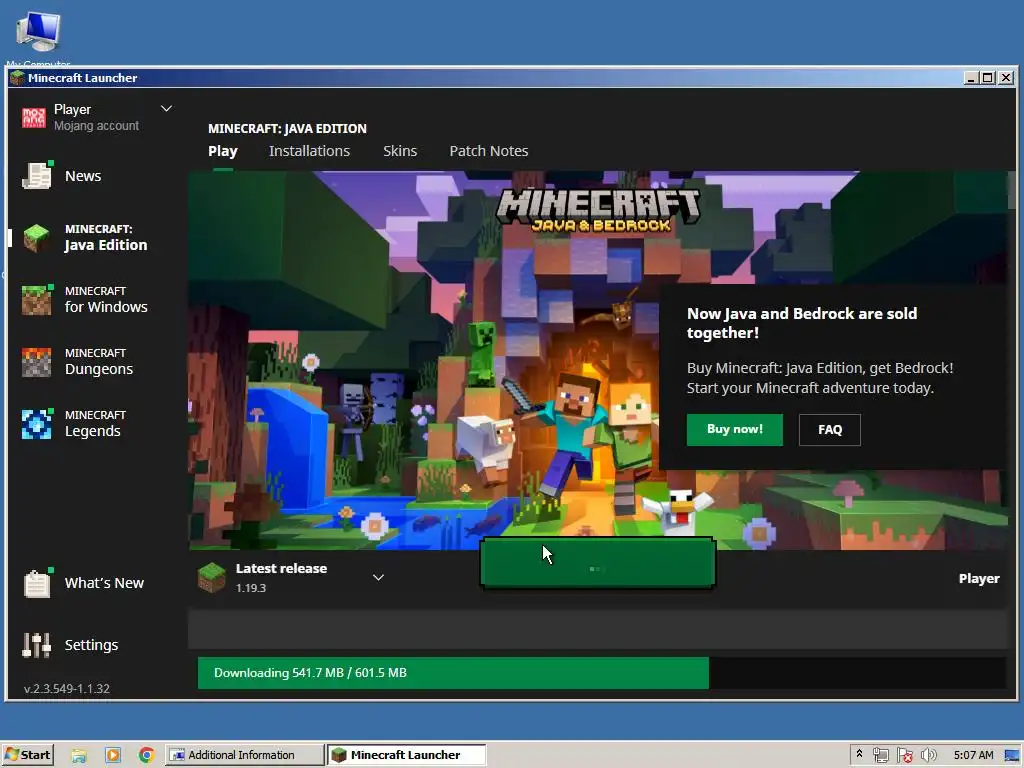The width and height of the screenshot is (1024, 768).
Task: Click the green loading Play button
Action: click(598, 564)
